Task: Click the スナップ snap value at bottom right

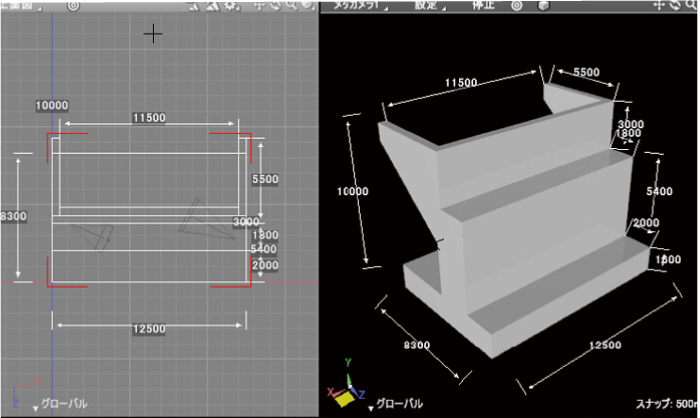Action: [x=664, y=404]
